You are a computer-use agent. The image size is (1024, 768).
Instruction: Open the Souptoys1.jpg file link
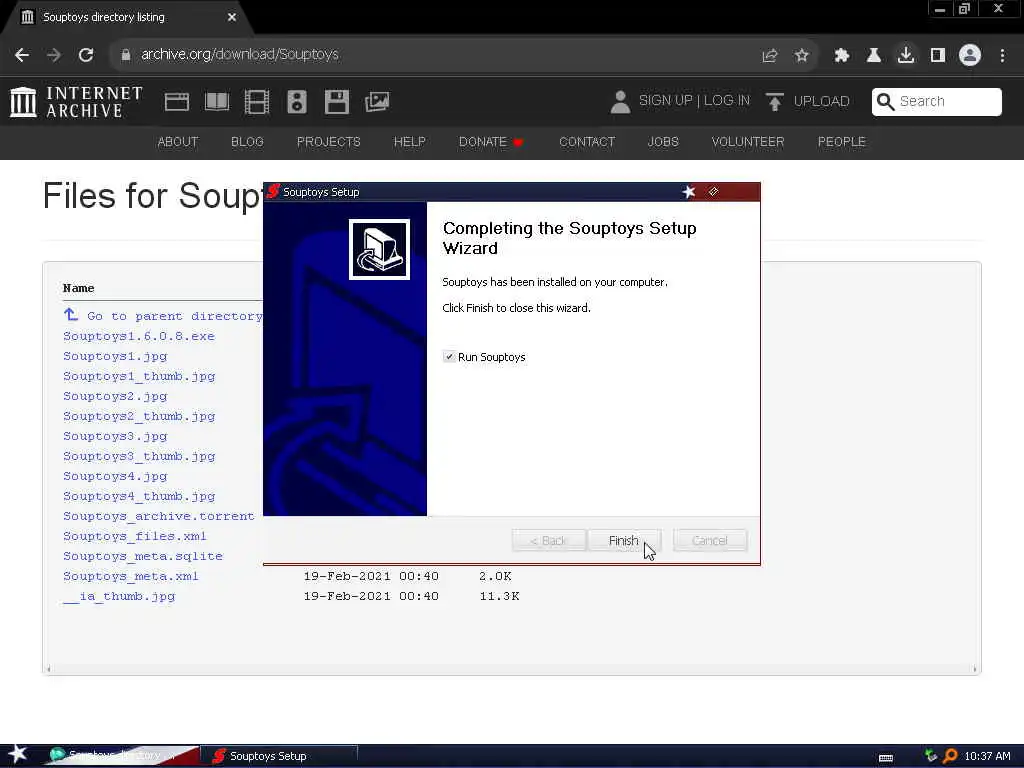click(115, 357)
